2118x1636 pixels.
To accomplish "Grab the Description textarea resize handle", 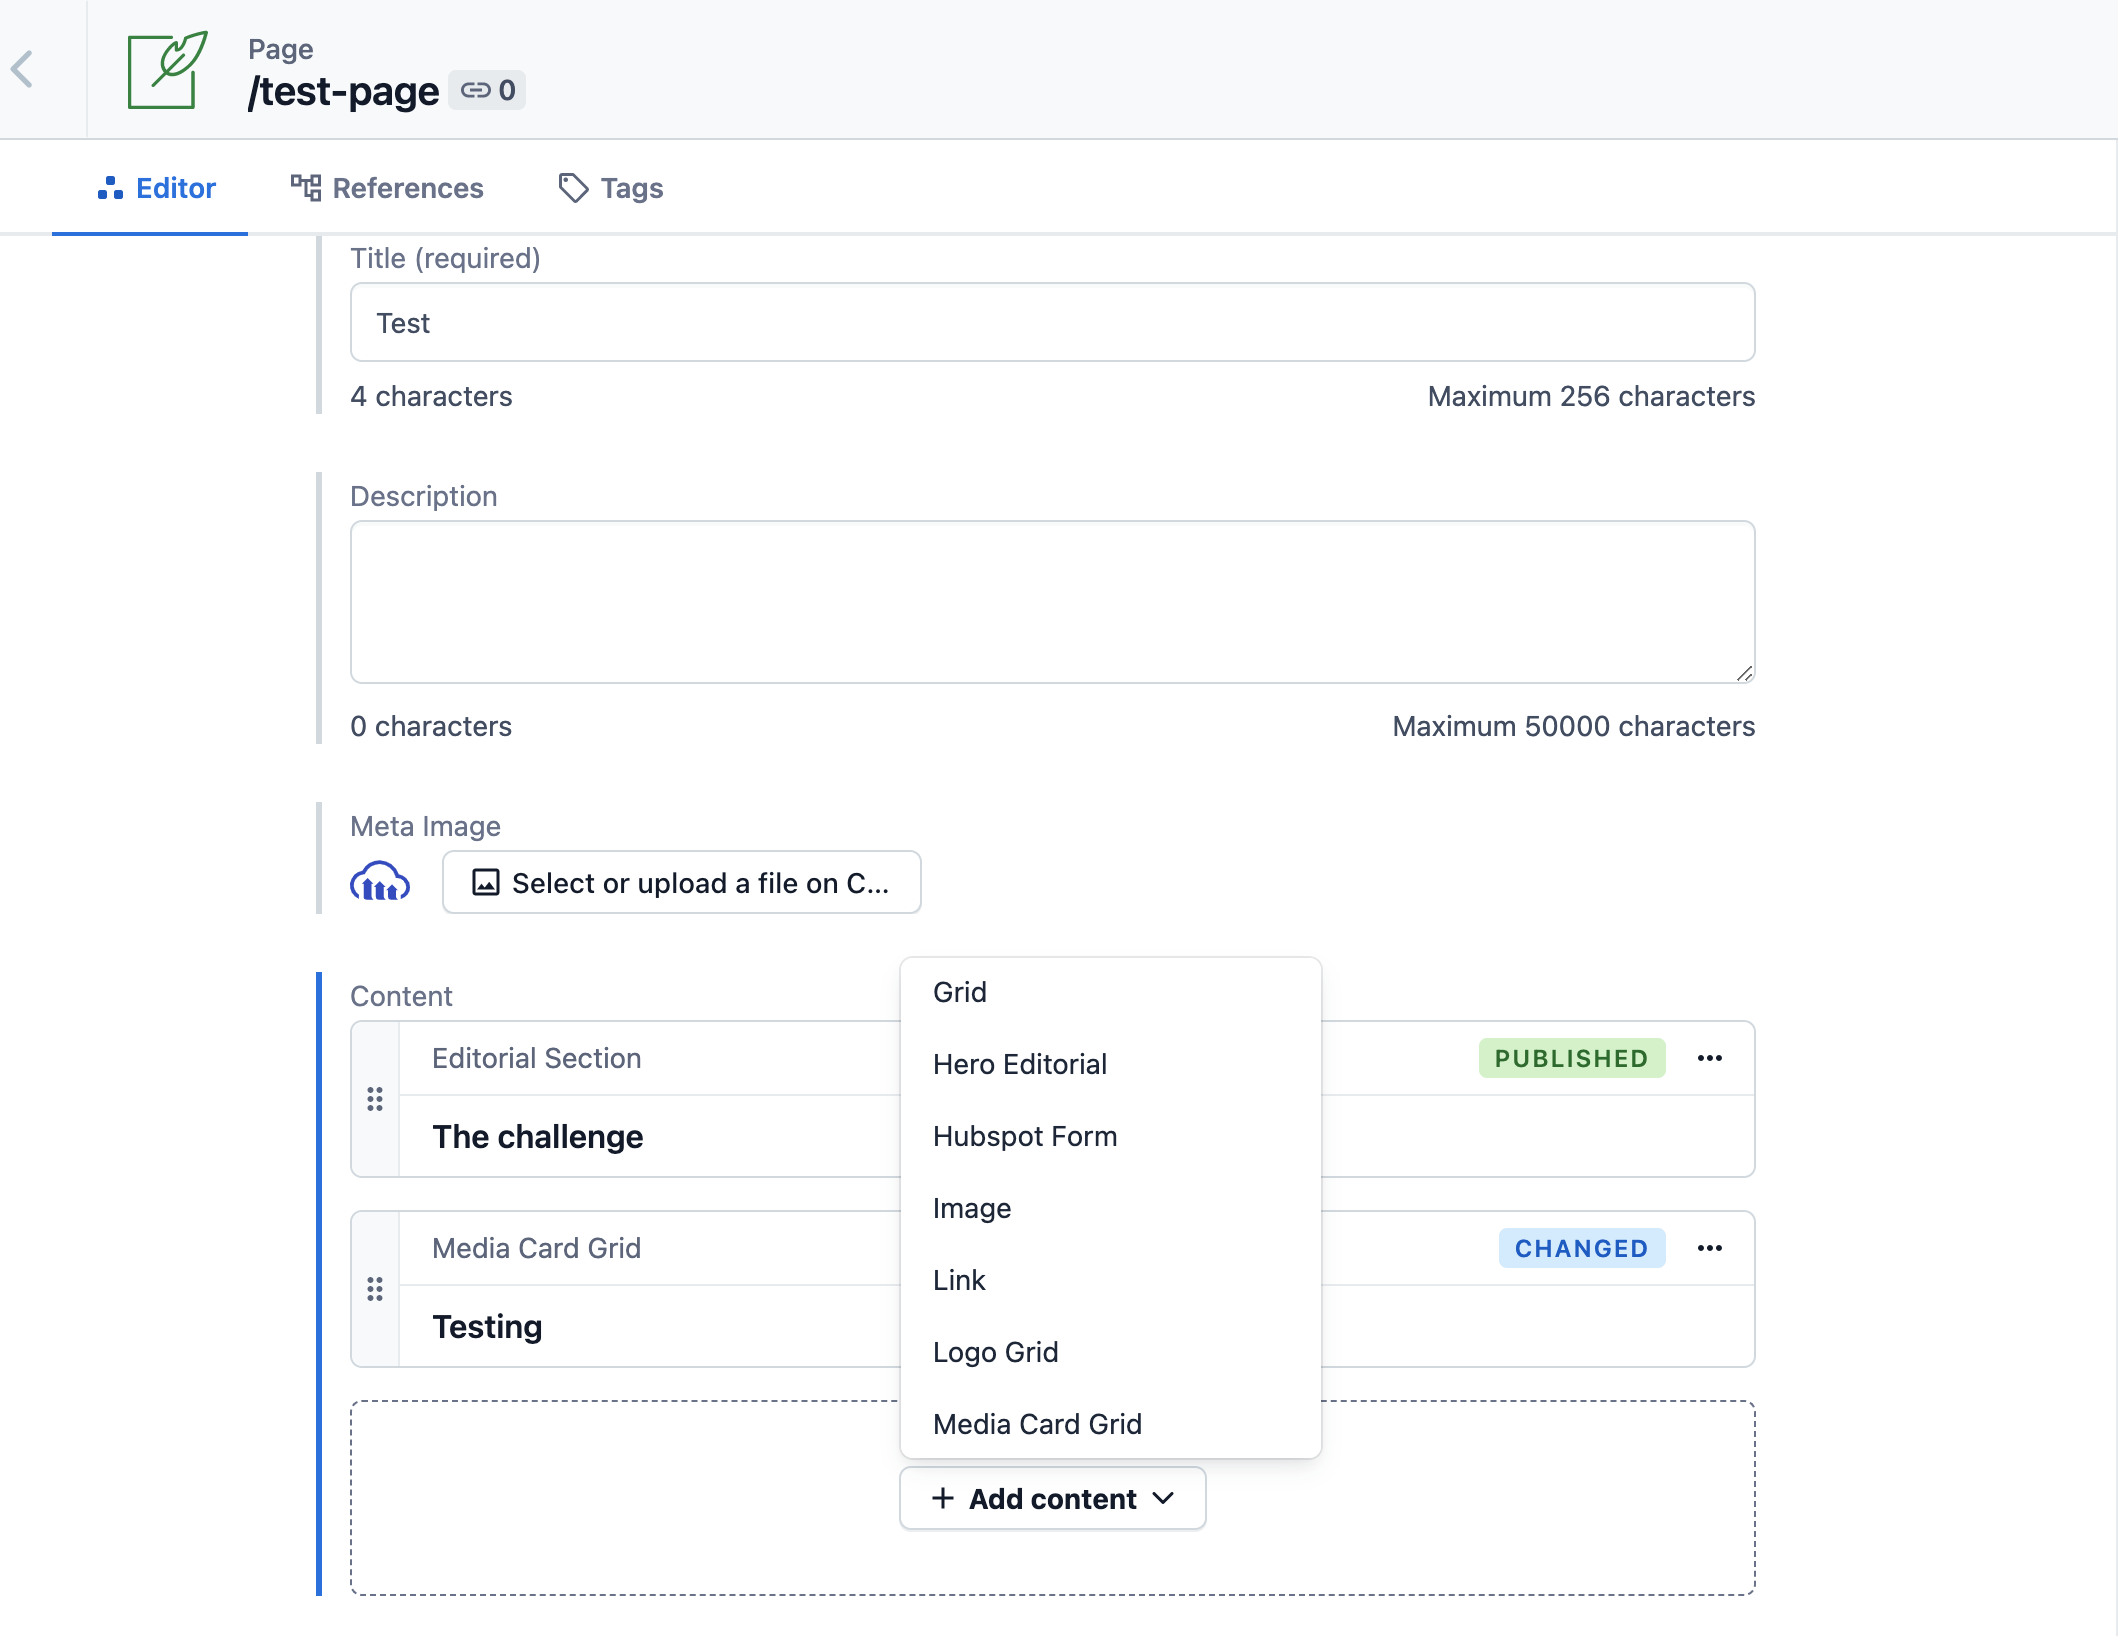I will [1744, 674].
